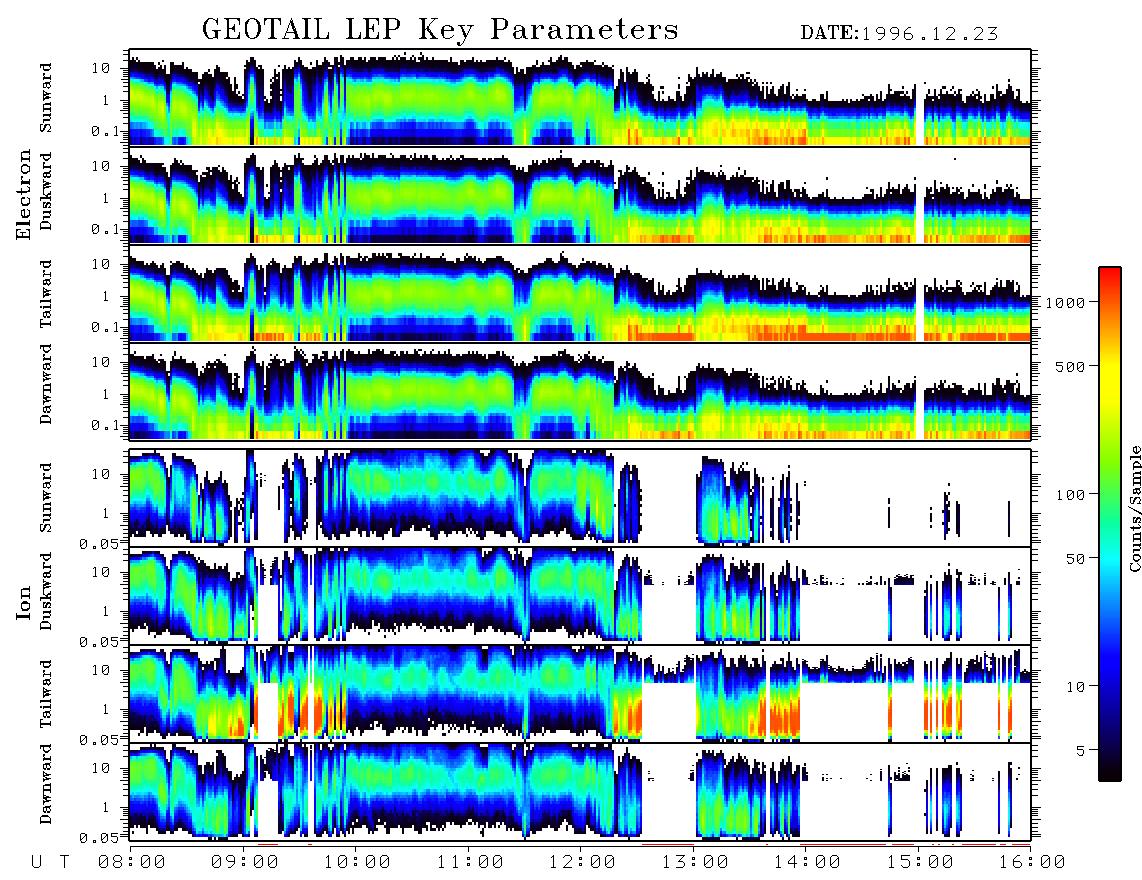Click the Electron Duskward panel label

[x=46, y=191]
